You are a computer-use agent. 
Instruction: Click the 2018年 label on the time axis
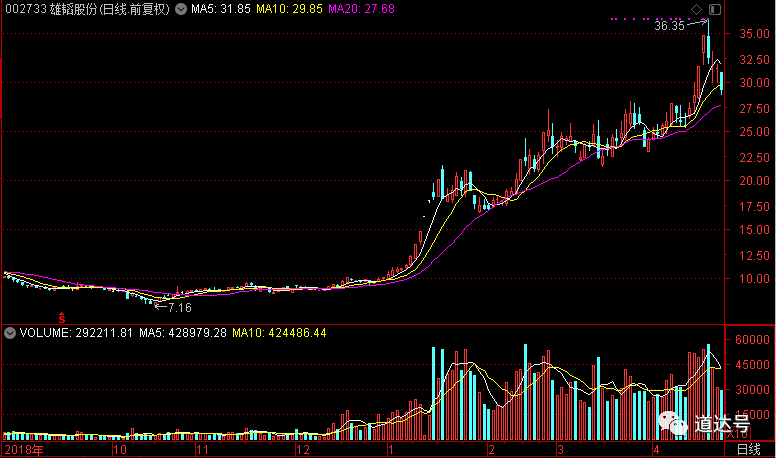[x=24, y=450]
